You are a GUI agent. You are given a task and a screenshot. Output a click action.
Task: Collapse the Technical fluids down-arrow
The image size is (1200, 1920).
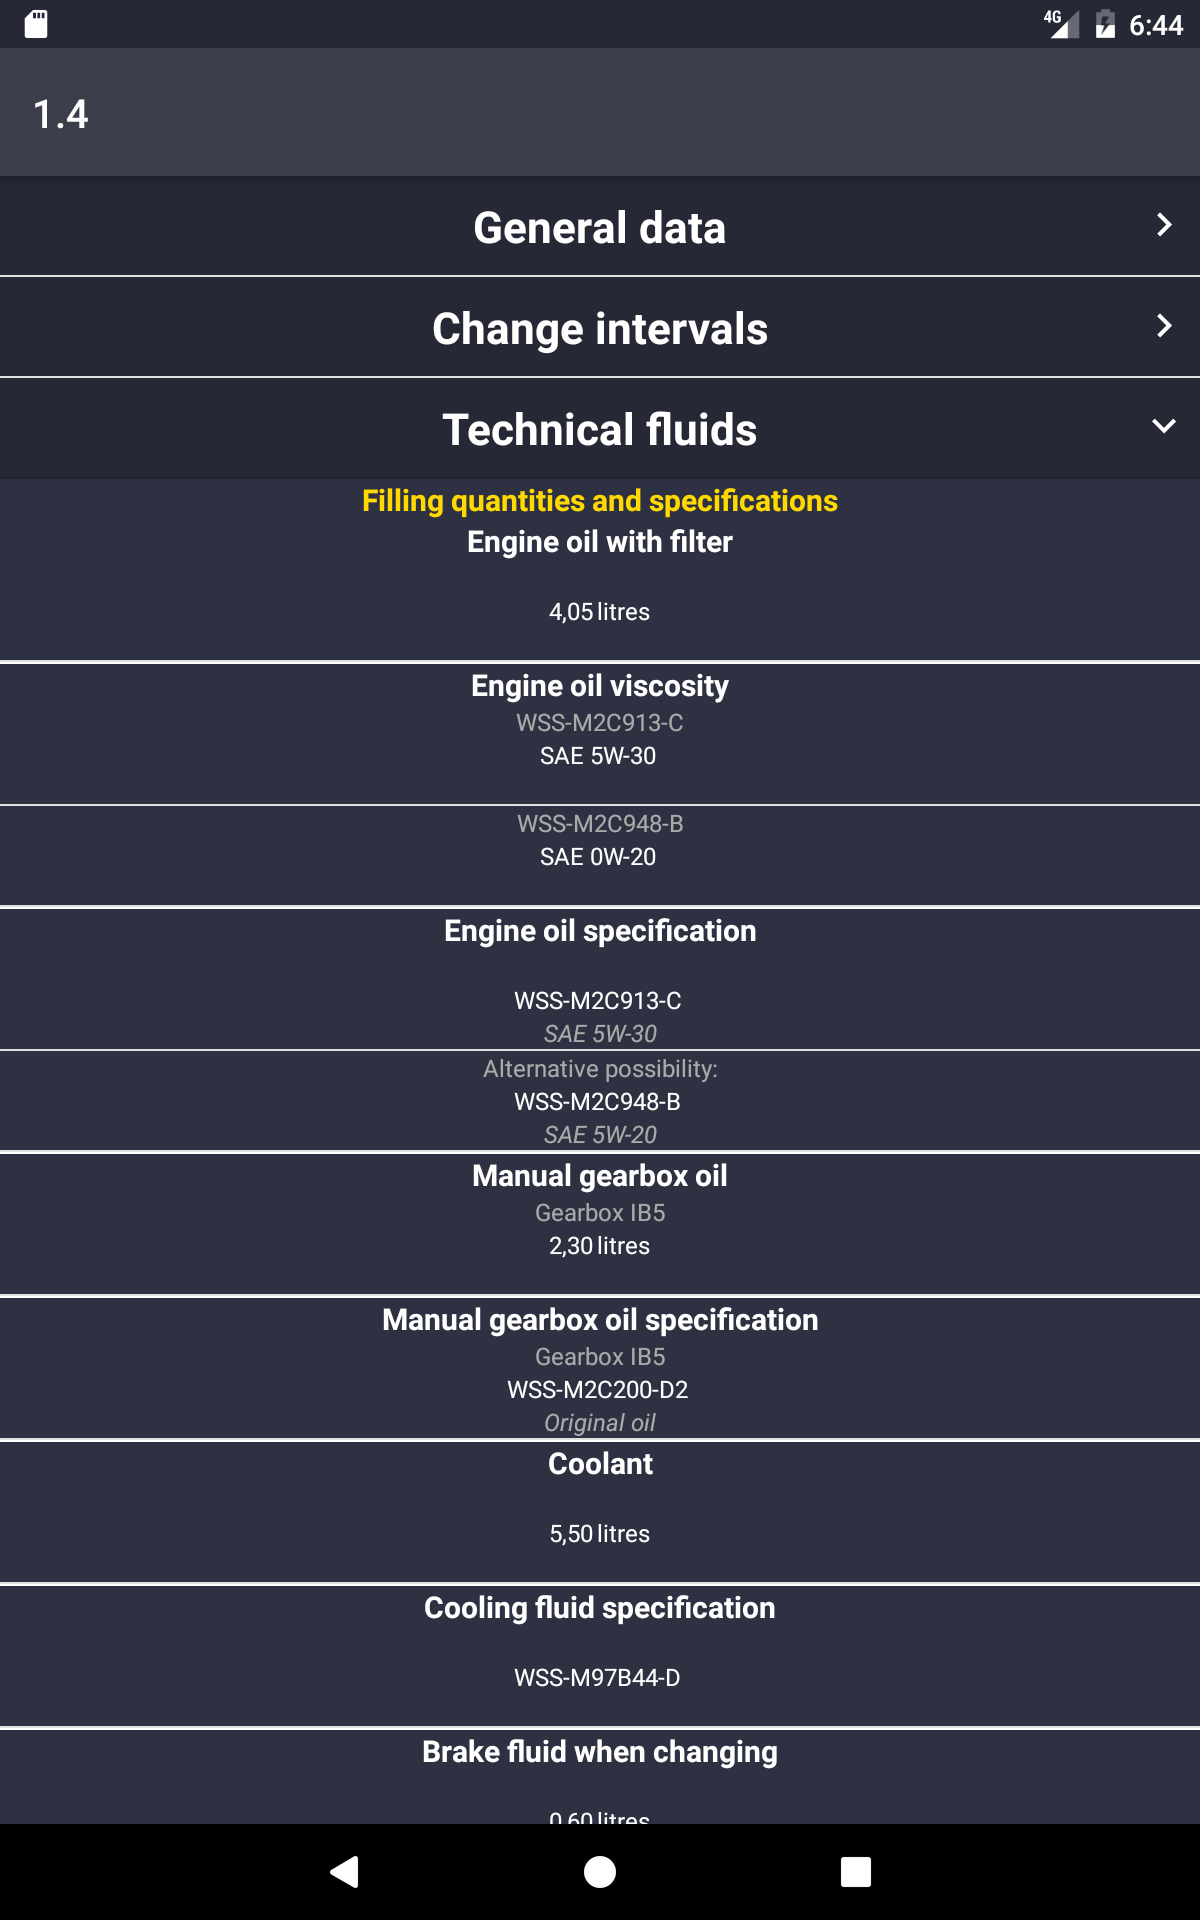(x=1163, y=426)
